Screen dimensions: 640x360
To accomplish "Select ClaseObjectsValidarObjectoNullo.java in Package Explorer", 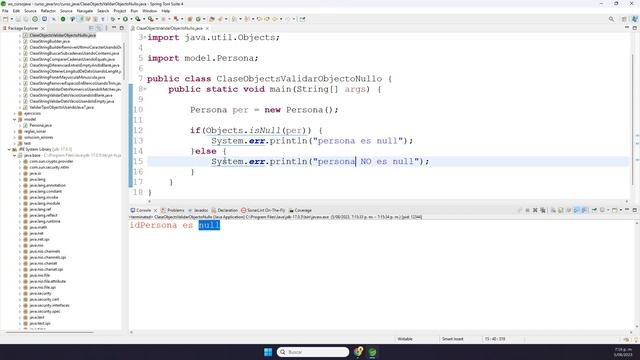I will [x=62, y=36].
